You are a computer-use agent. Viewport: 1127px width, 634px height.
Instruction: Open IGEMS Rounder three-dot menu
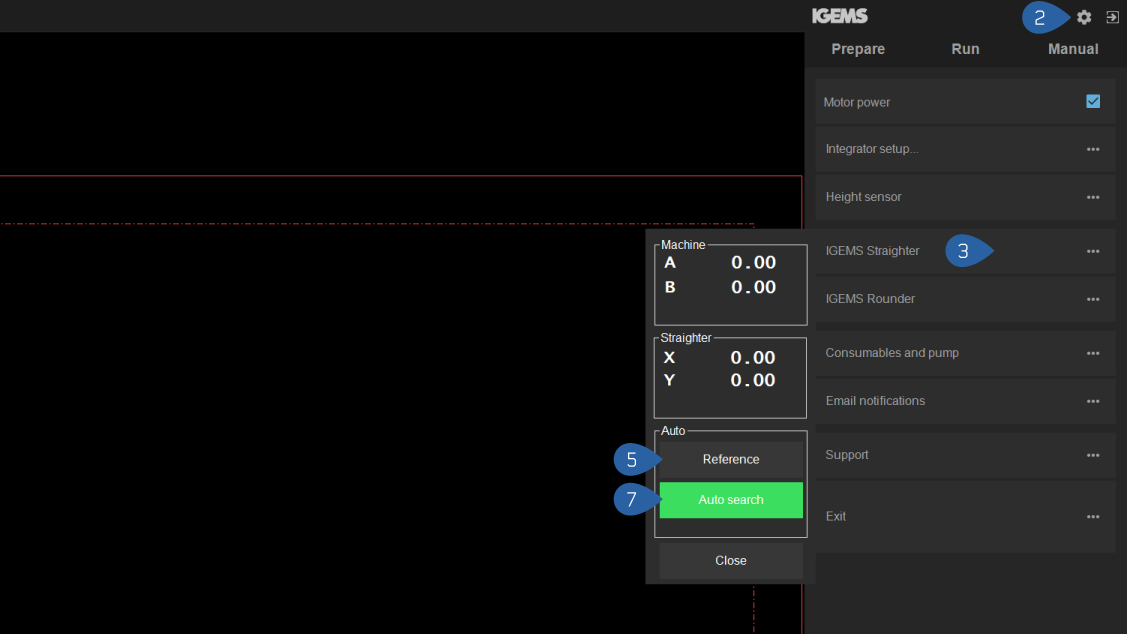[x=1092, y=299]
